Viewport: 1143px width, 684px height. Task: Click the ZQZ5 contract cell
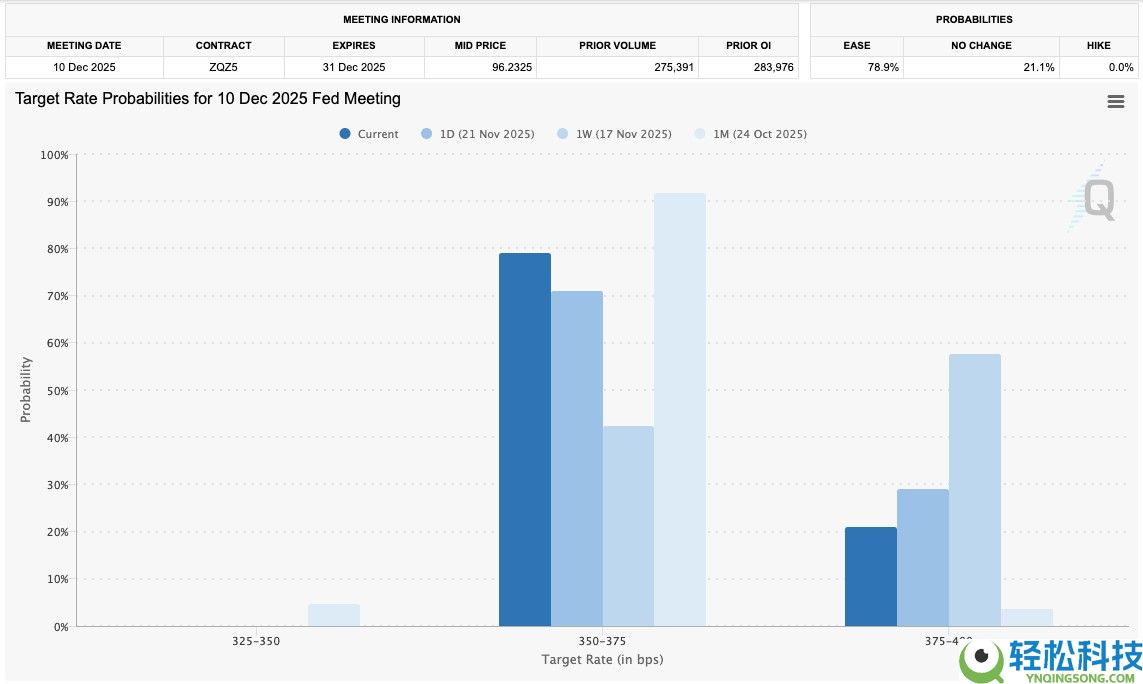pyautogui.click(x=224, y=67)
